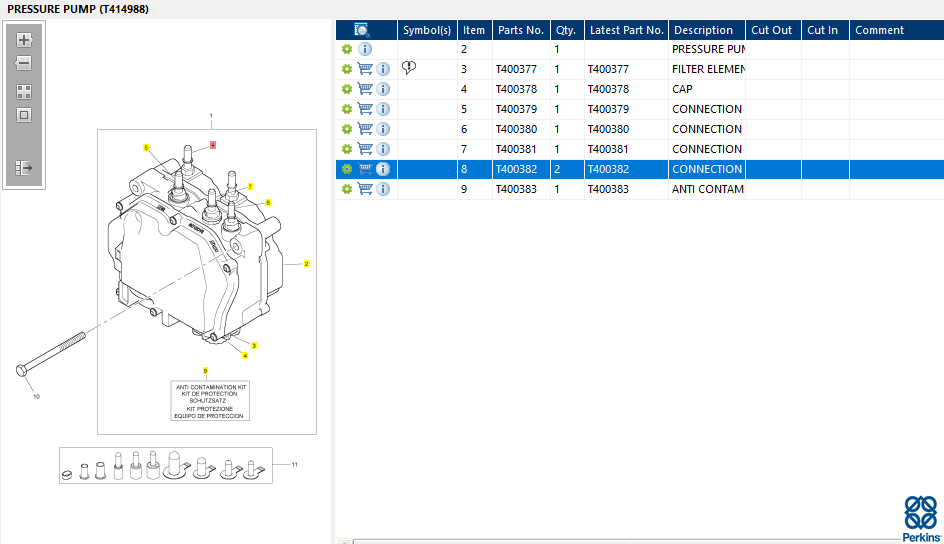Click the gear icon for T400381 row
Viewport: 944px width, 544px height.
pos(347,149)
